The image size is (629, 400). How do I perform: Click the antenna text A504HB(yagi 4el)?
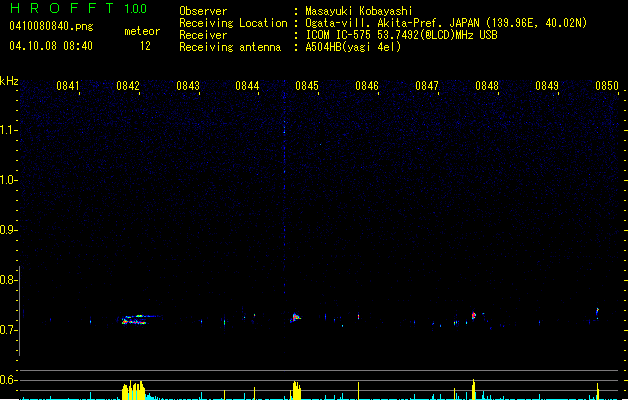[x=353, y=47]
